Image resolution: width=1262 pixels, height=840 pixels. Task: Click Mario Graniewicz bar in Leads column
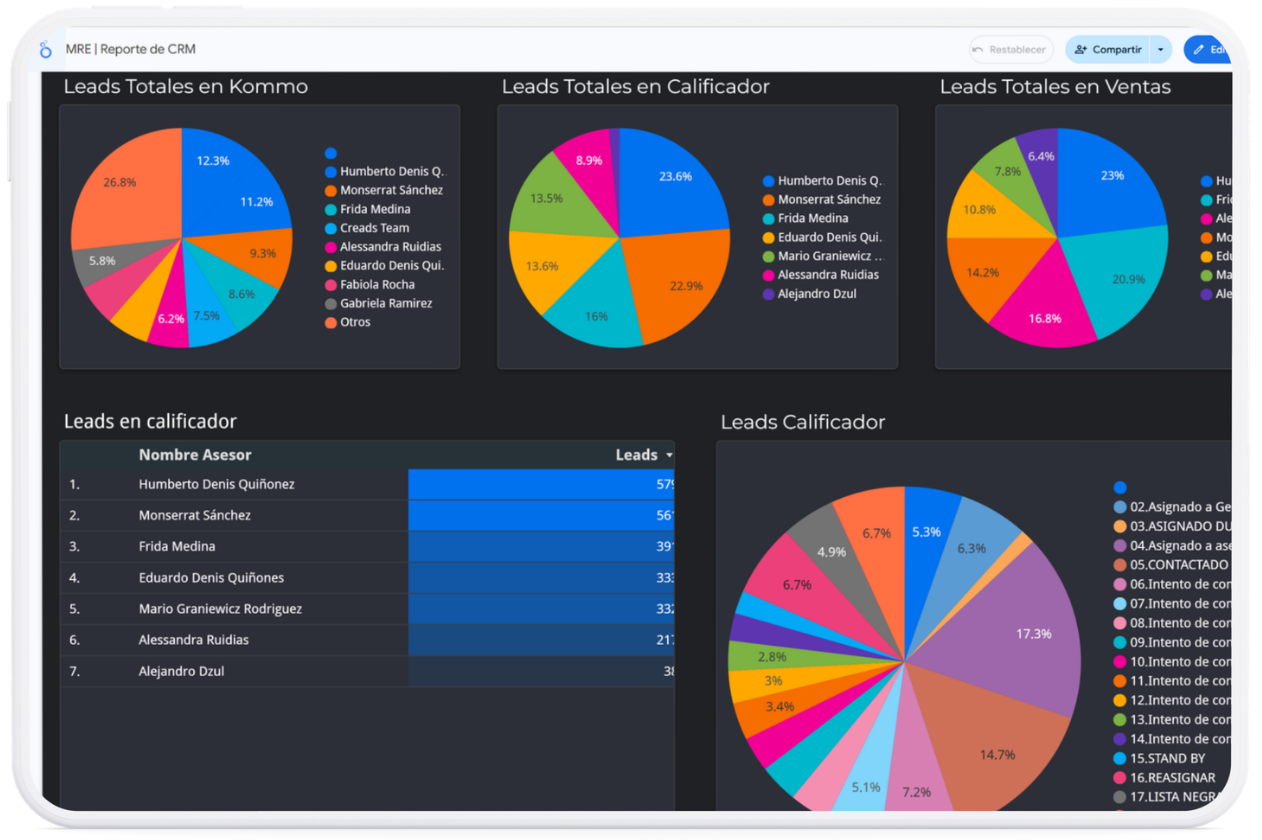[540, 609]
